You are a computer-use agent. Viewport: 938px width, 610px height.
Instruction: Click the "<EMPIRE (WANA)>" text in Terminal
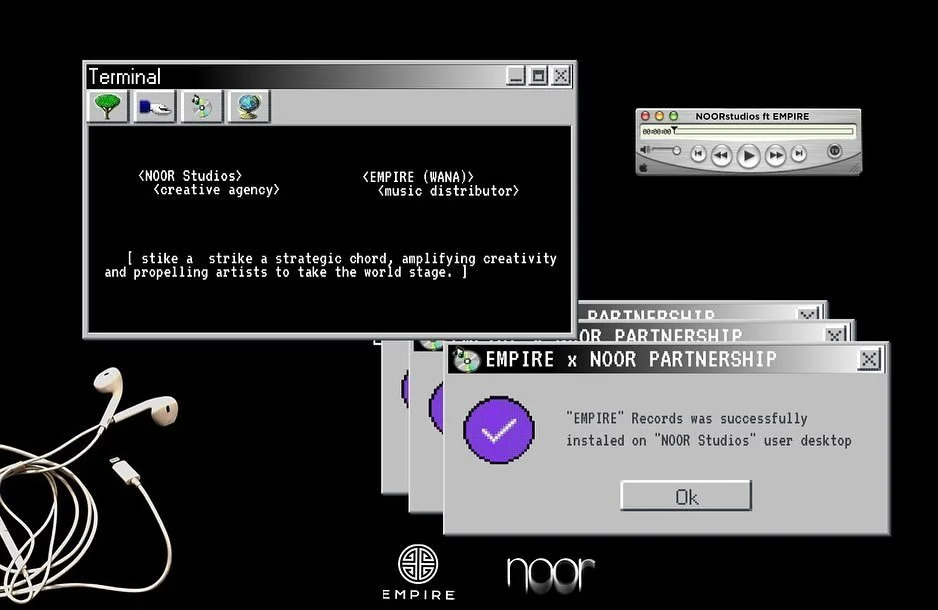418,177
